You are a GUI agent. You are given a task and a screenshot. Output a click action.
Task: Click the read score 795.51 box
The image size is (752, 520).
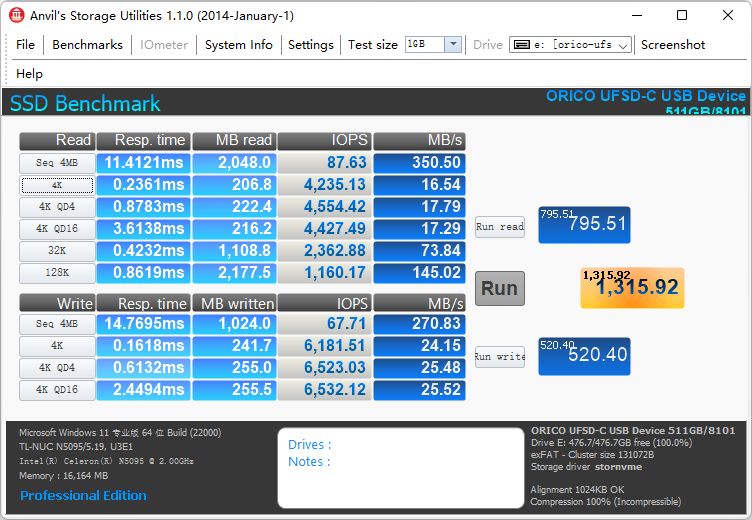(584, 225)
